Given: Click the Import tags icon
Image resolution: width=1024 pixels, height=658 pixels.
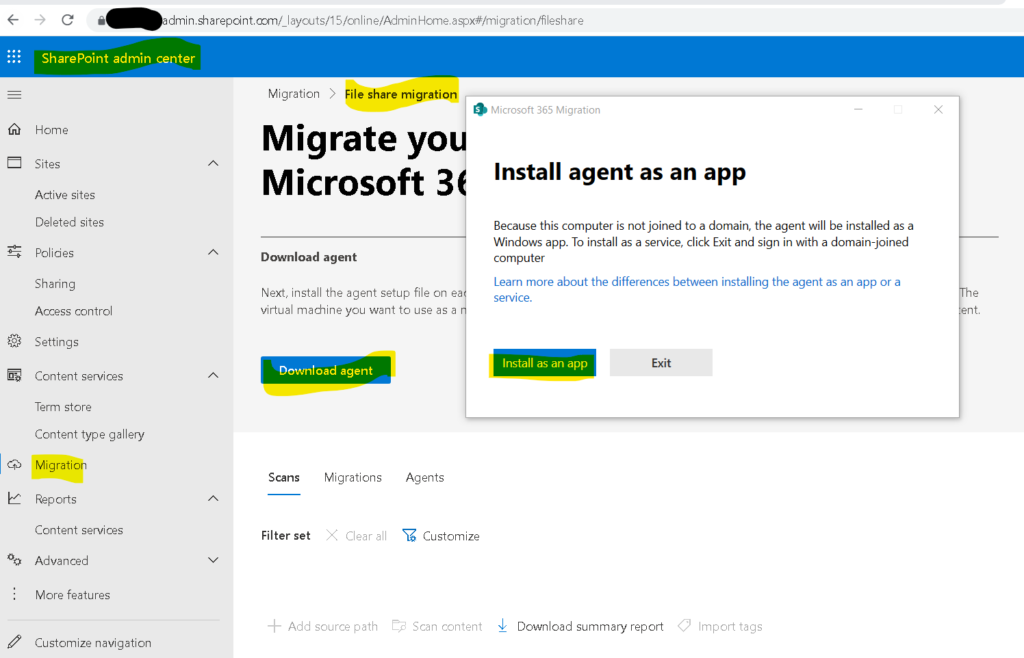Looking at the screenshot, I should pos(684,625).
